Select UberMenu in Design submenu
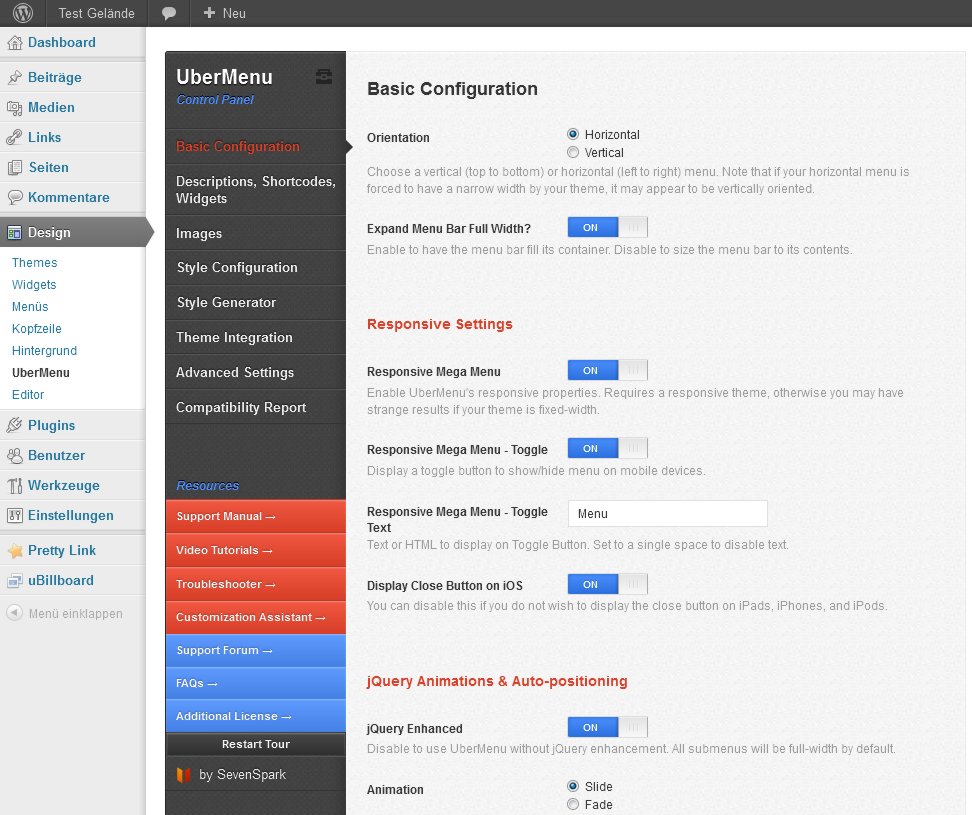The image size is (972, 815). coord(41,372)
